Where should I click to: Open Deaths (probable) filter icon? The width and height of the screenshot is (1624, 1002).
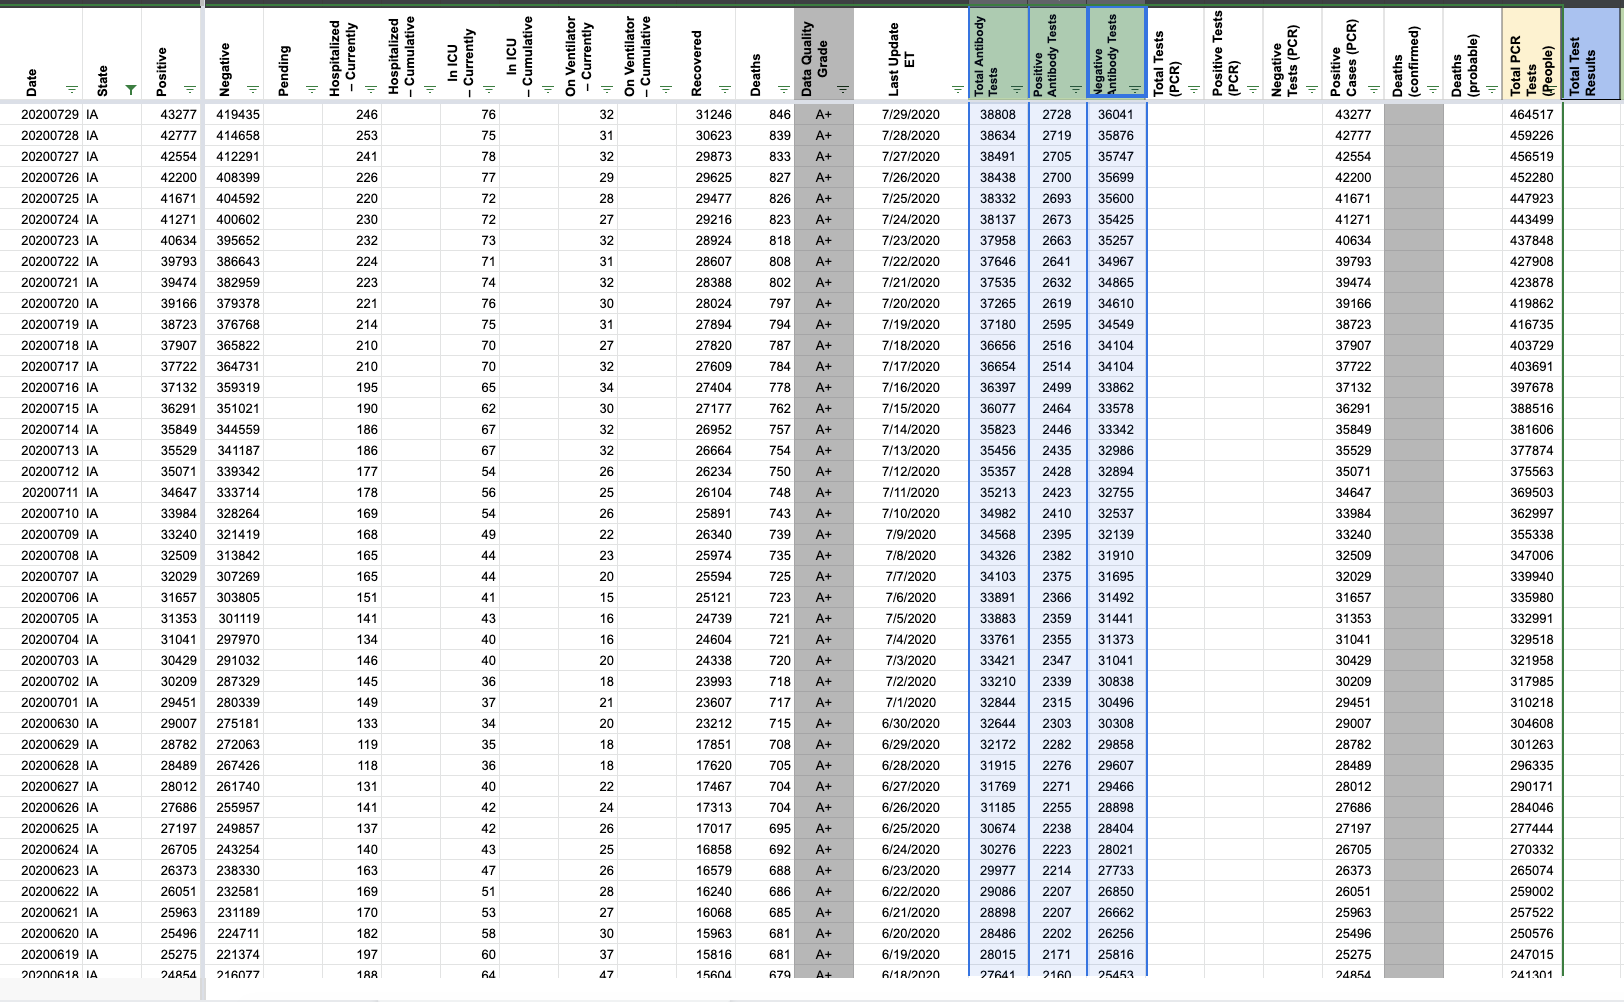tap(1490, 89)
